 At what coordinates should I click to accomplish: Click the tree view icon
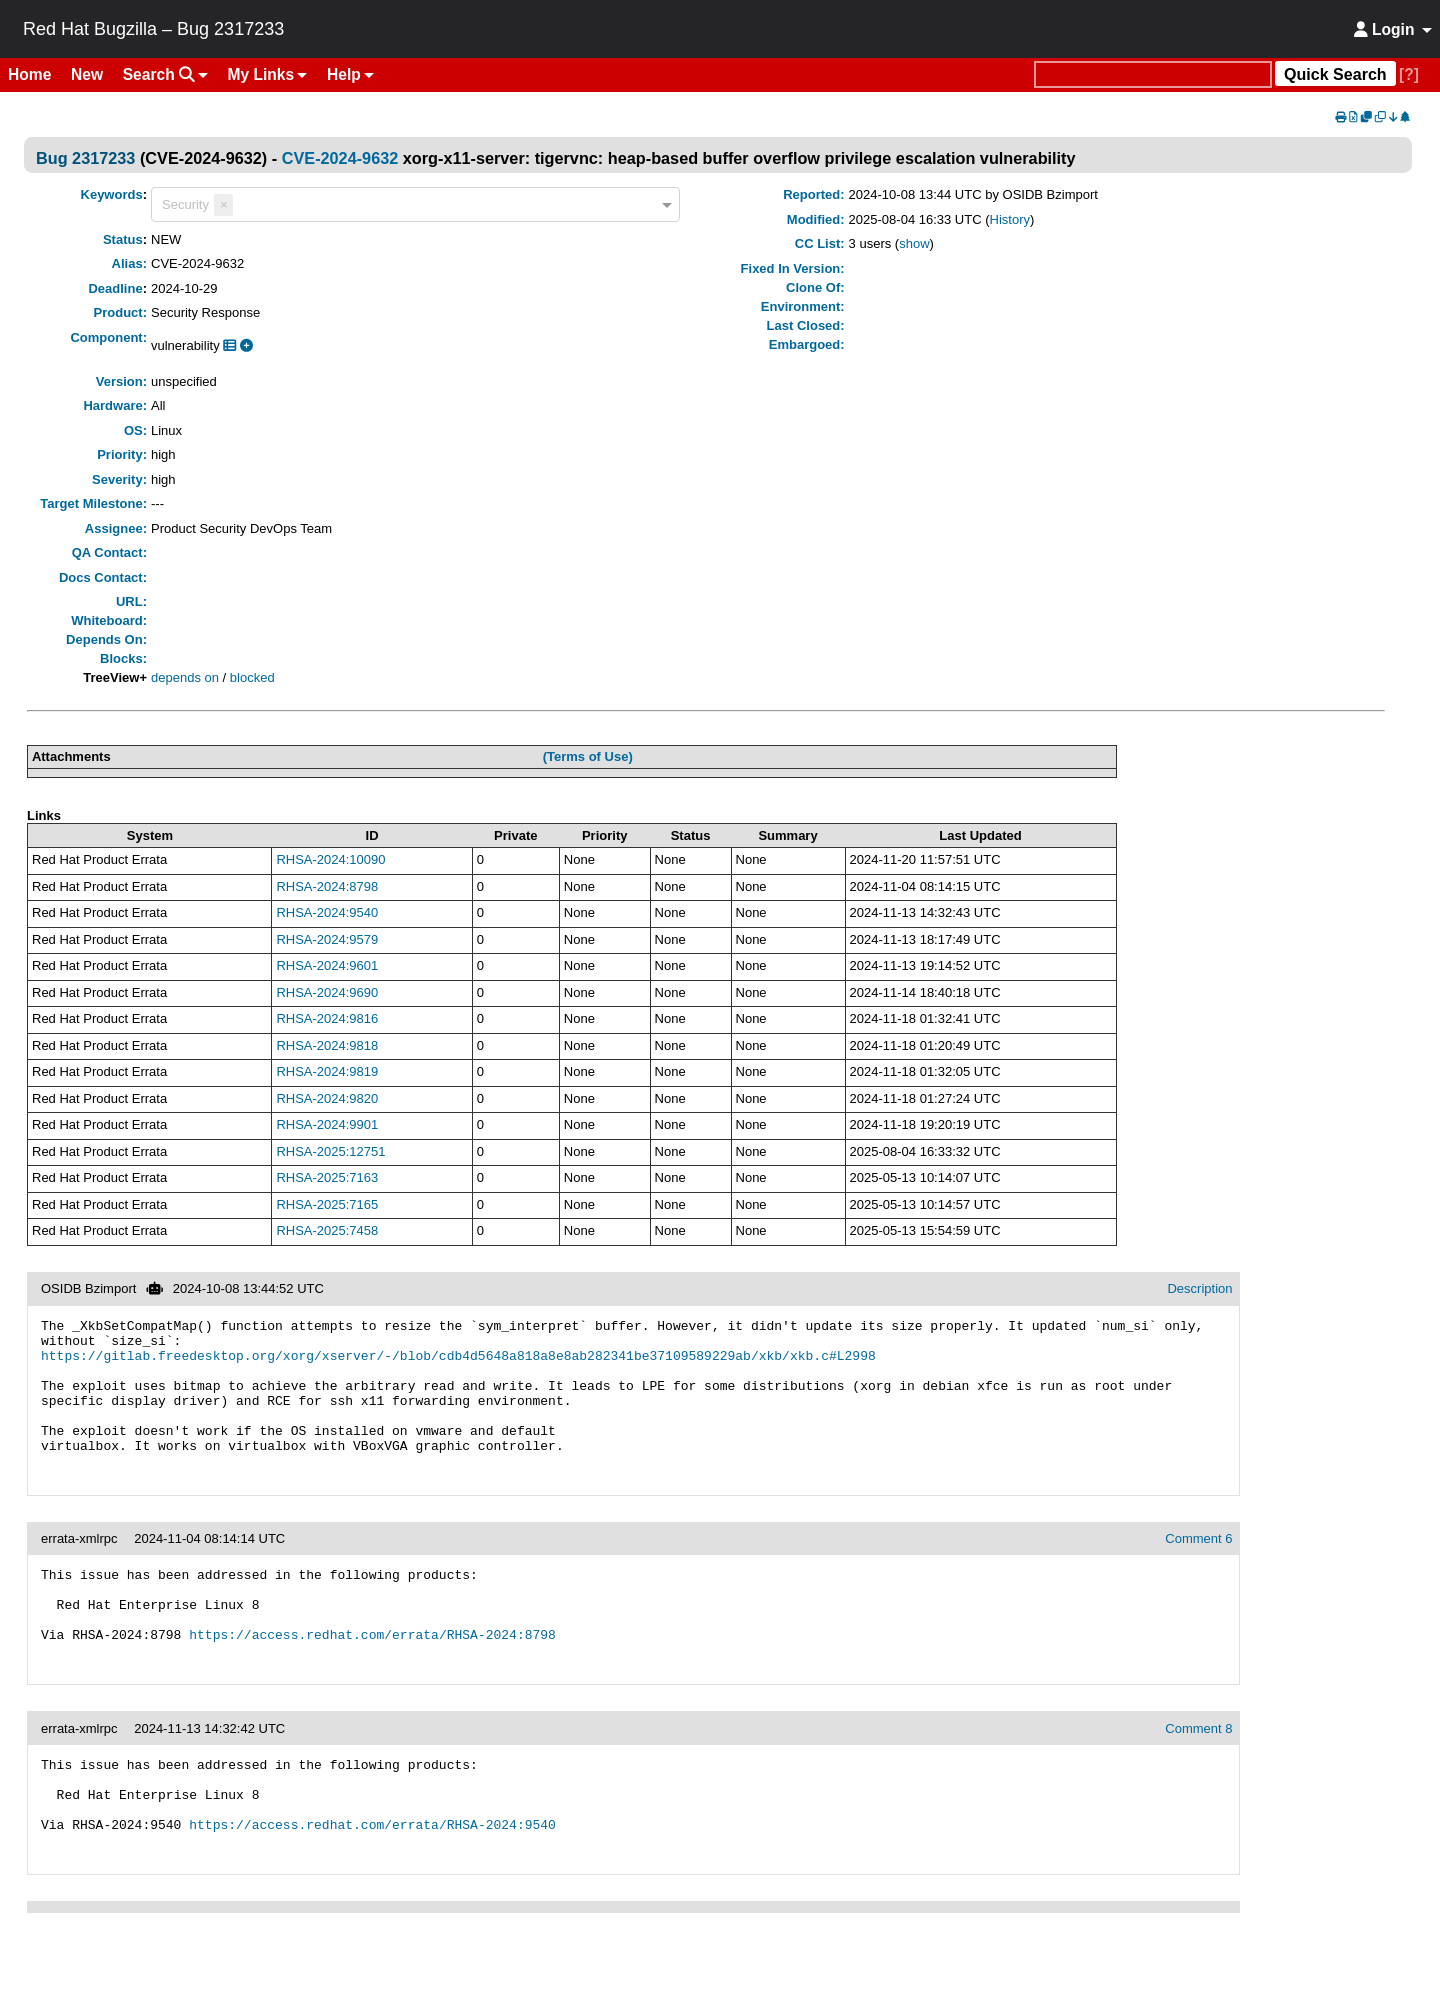[x=1405, y=117]
